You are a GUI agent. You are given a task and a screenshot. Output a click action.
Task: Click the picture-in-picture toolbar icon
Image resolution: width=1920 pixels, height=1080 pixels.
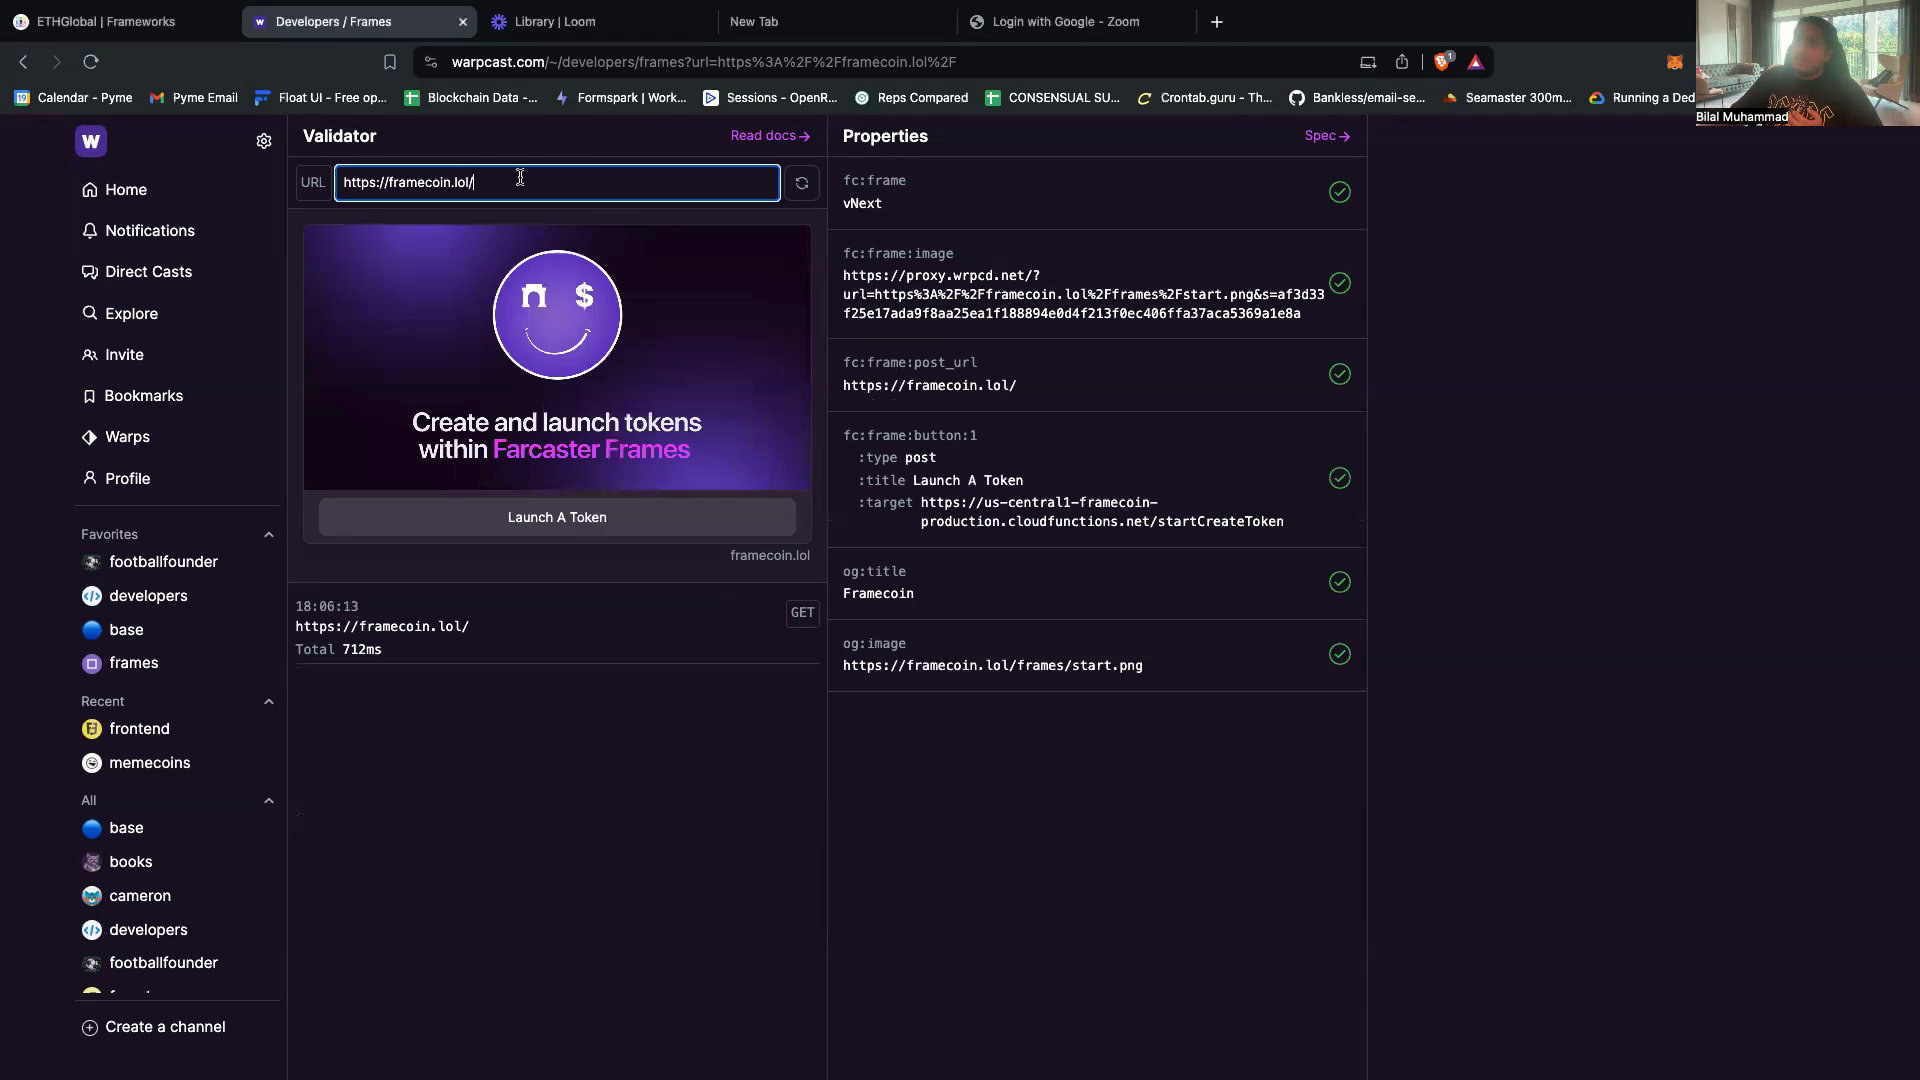click(1368, 62)
